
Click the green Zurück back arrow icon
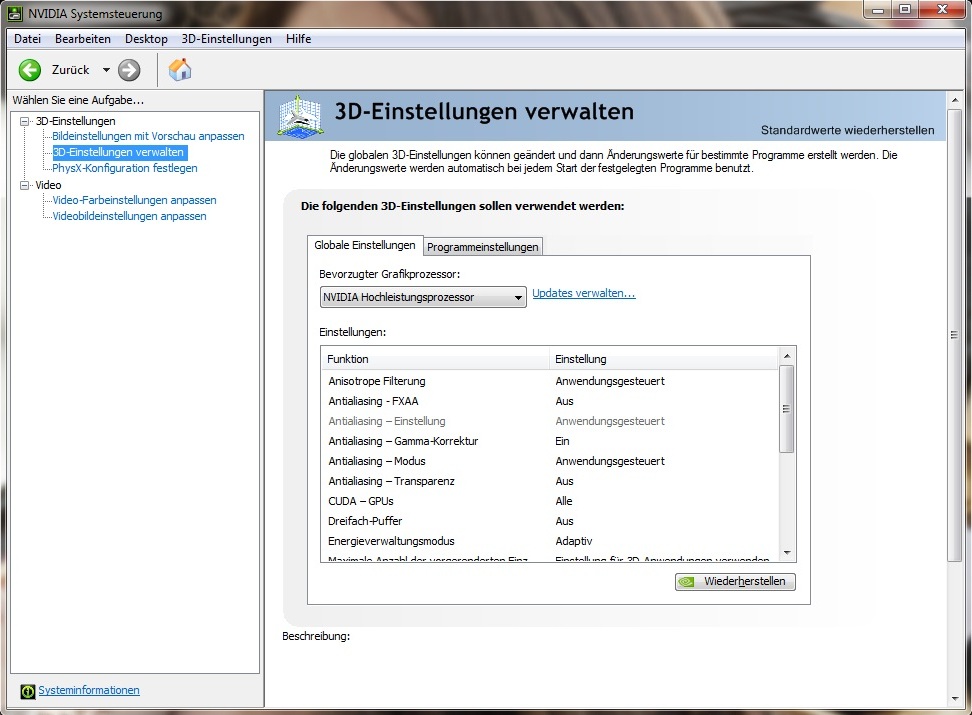point(29,70)
